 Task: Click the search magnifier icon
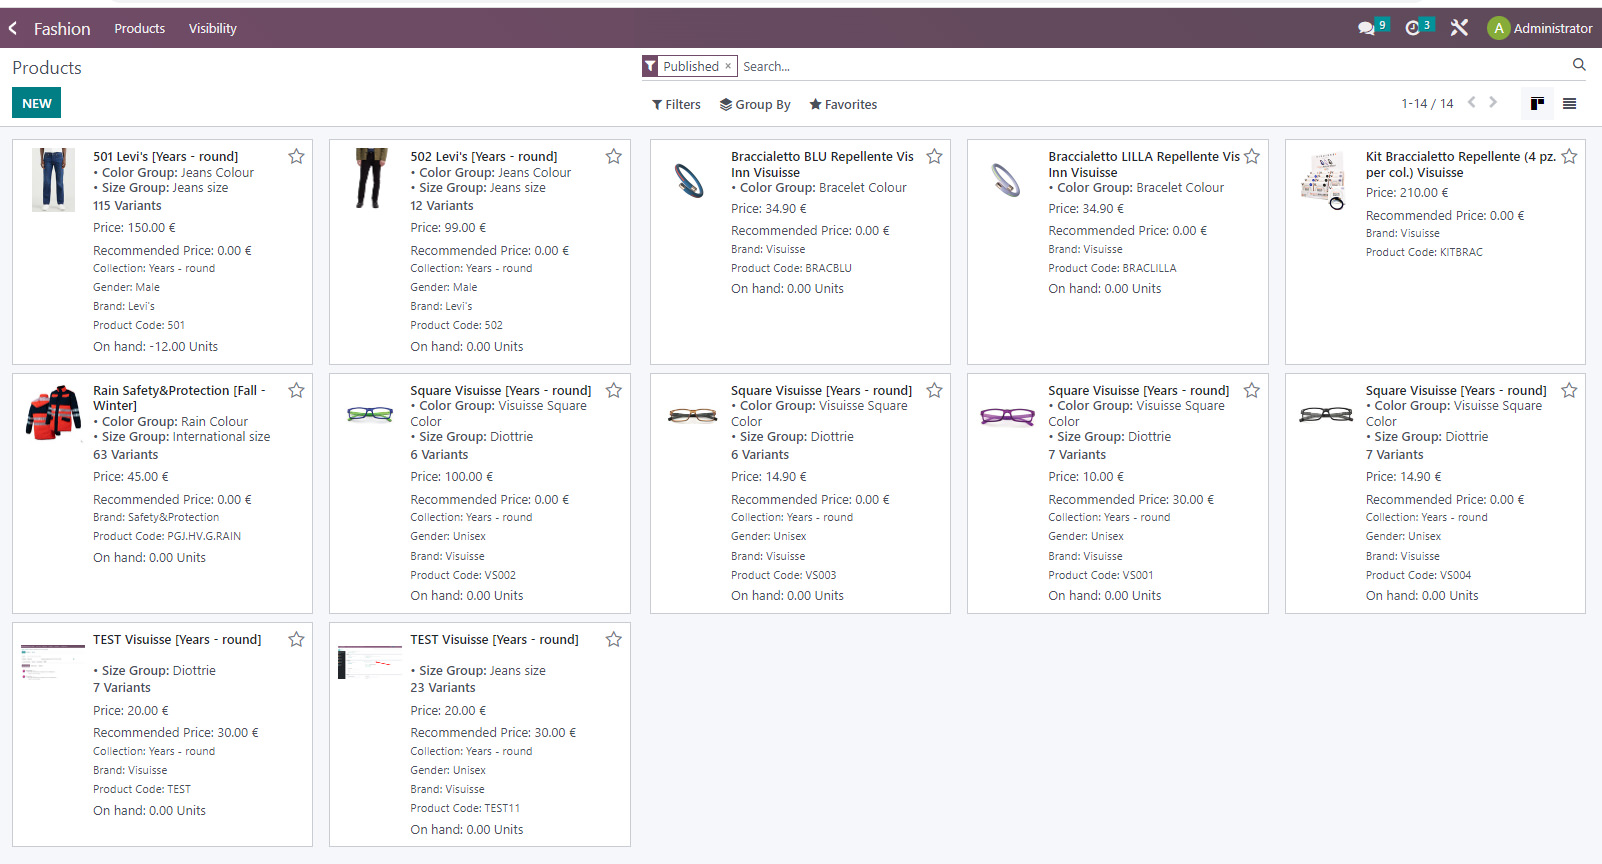[x=1579, y=65]
